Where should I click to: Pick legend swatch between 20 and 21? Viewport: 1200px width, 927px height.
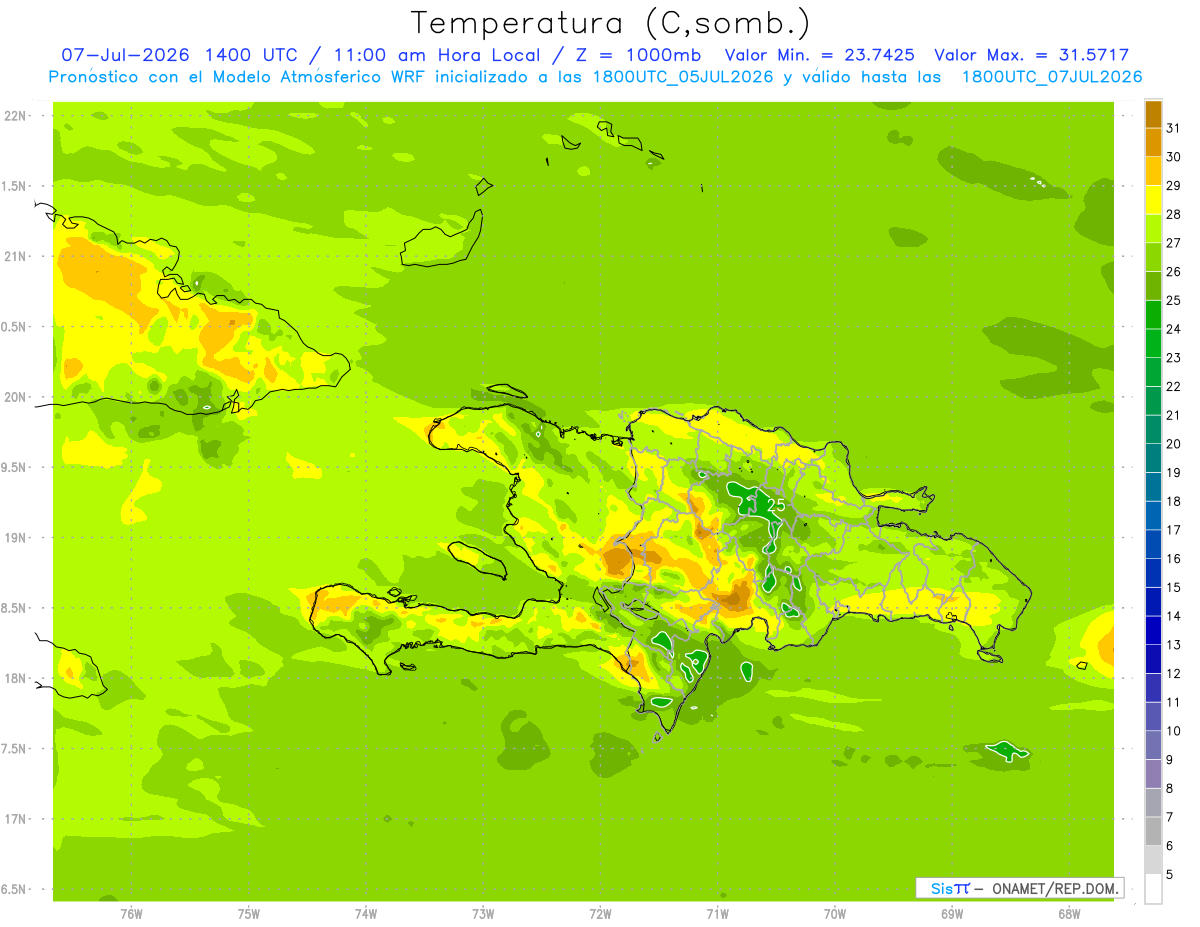1153,429
